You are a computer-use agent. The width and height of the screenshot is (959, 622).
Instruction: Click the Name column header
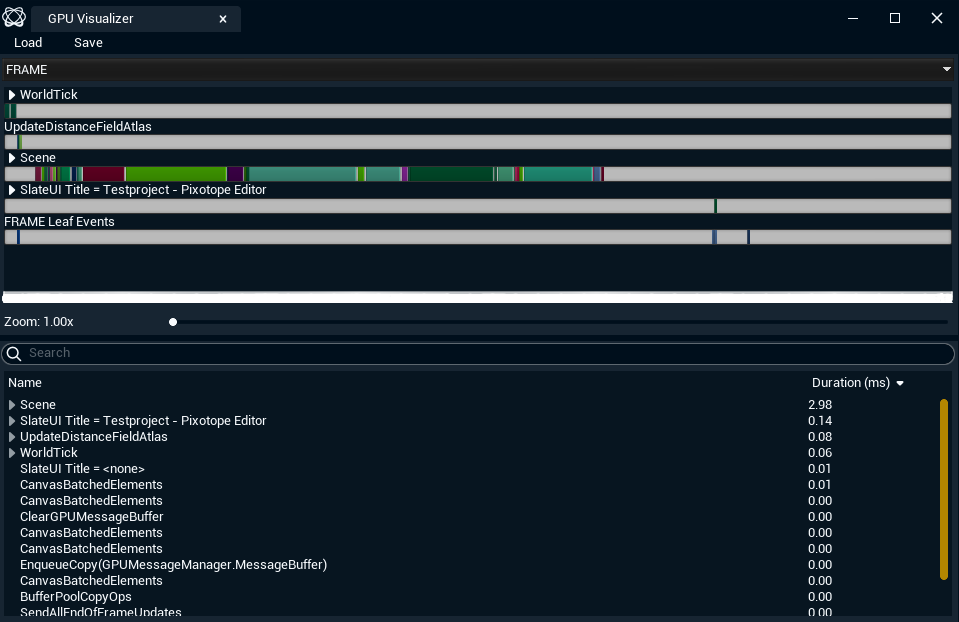(x=25, y=383)
